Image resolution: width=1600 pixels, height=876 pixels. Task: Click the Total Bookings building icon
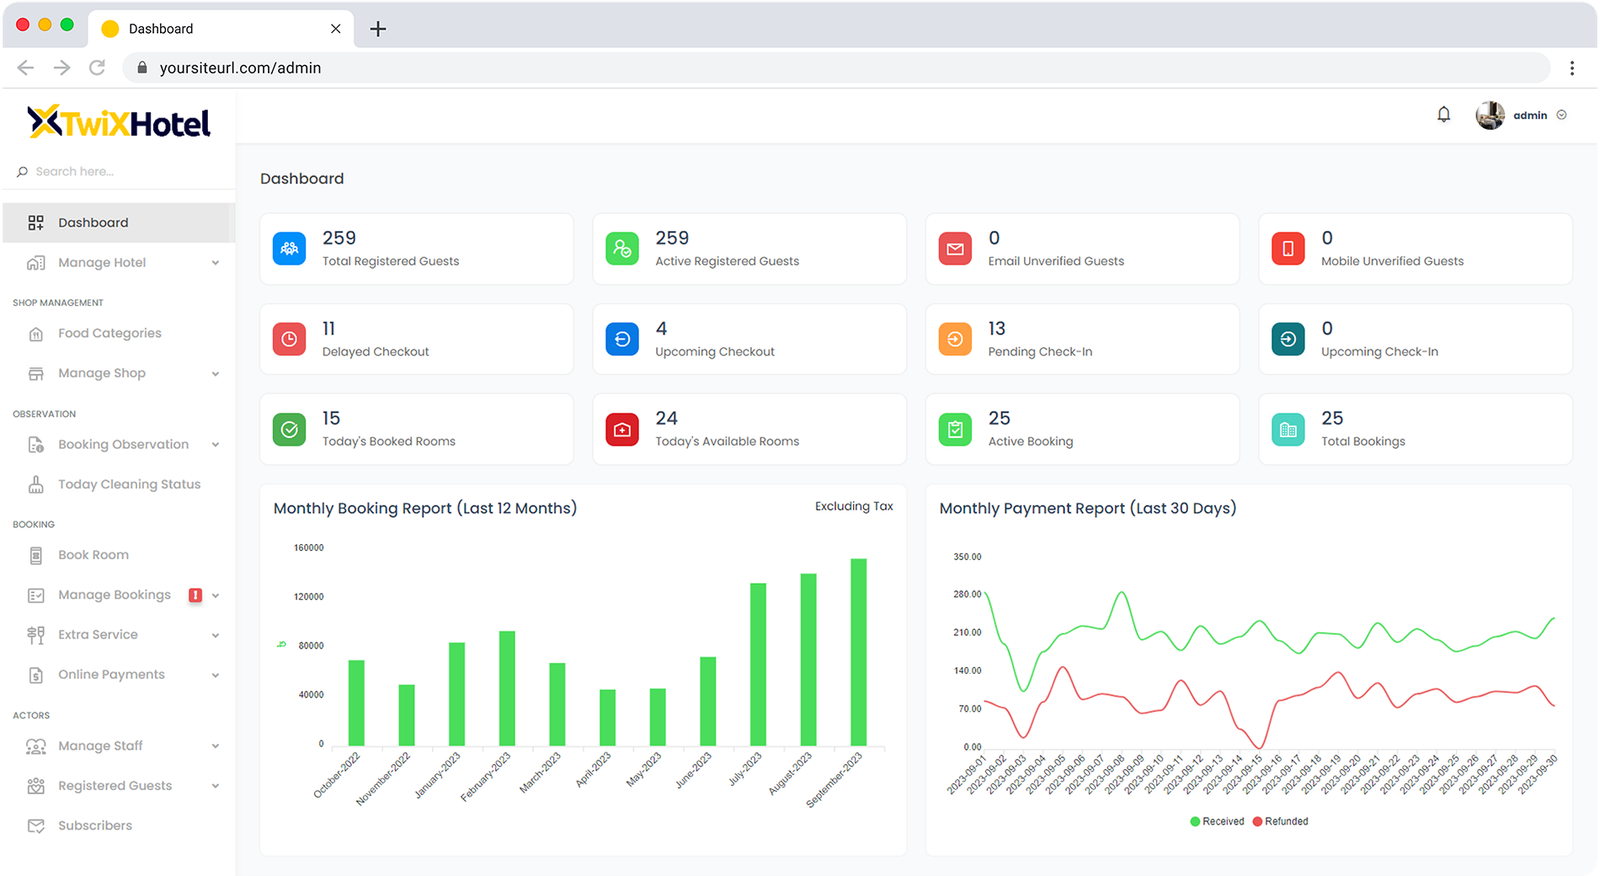point(1288,429)
